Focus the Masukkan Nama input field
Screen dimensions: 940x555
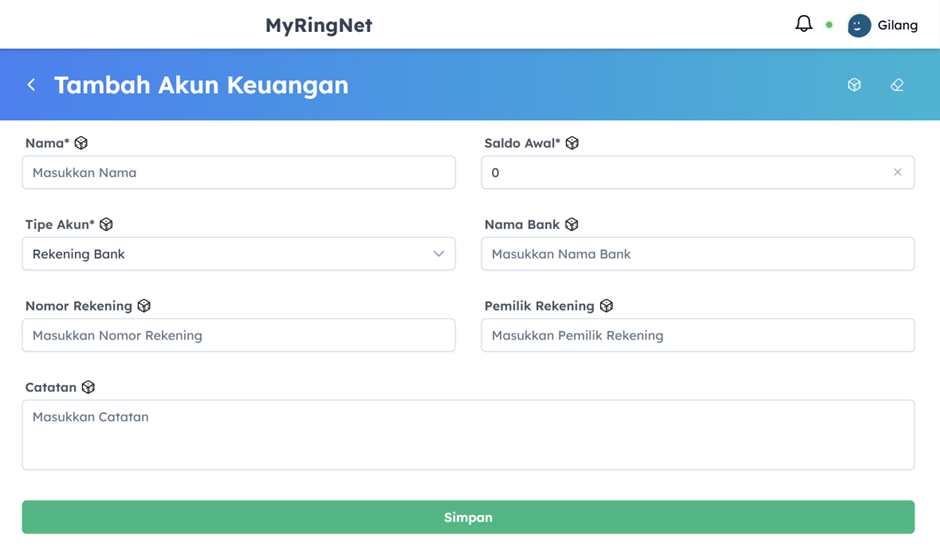[238, 172]
